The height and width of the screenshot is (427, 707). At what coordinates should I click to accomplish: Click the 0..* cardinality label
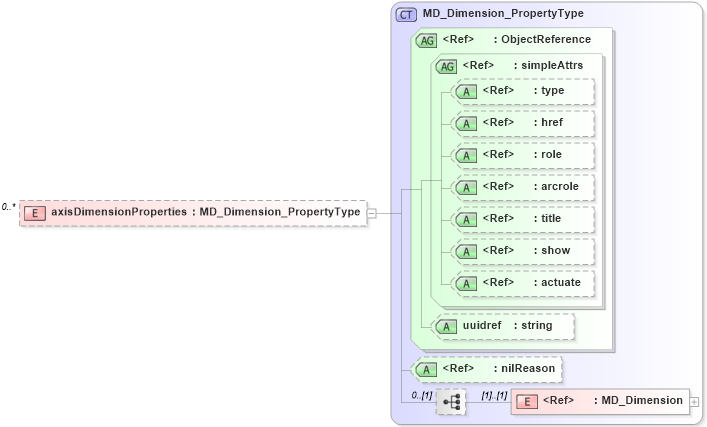8,207
